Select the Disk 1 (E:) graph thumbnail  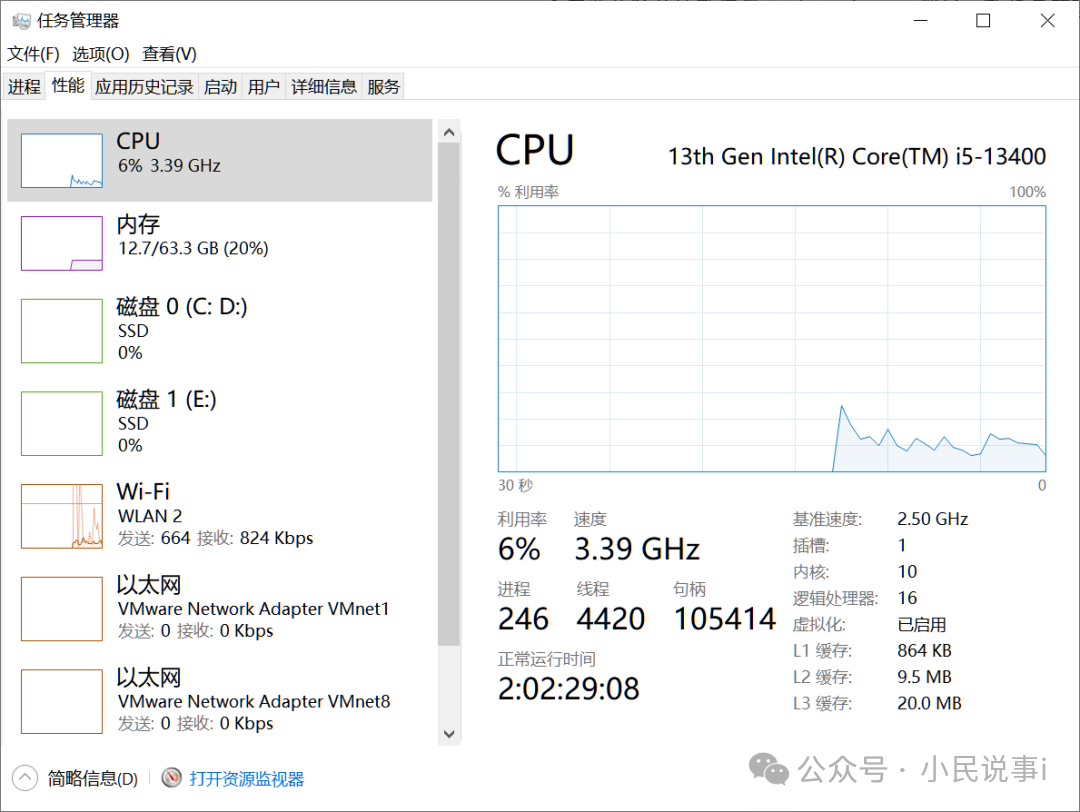tap(62, 423)
